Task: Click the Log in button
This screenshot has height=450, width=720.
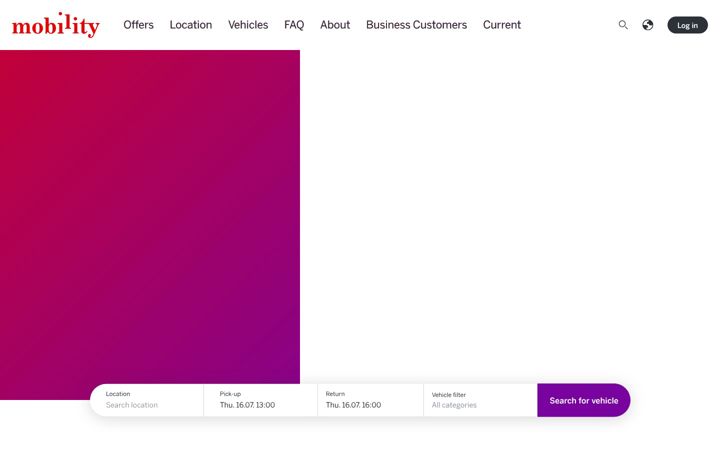Action: [687, 25]
